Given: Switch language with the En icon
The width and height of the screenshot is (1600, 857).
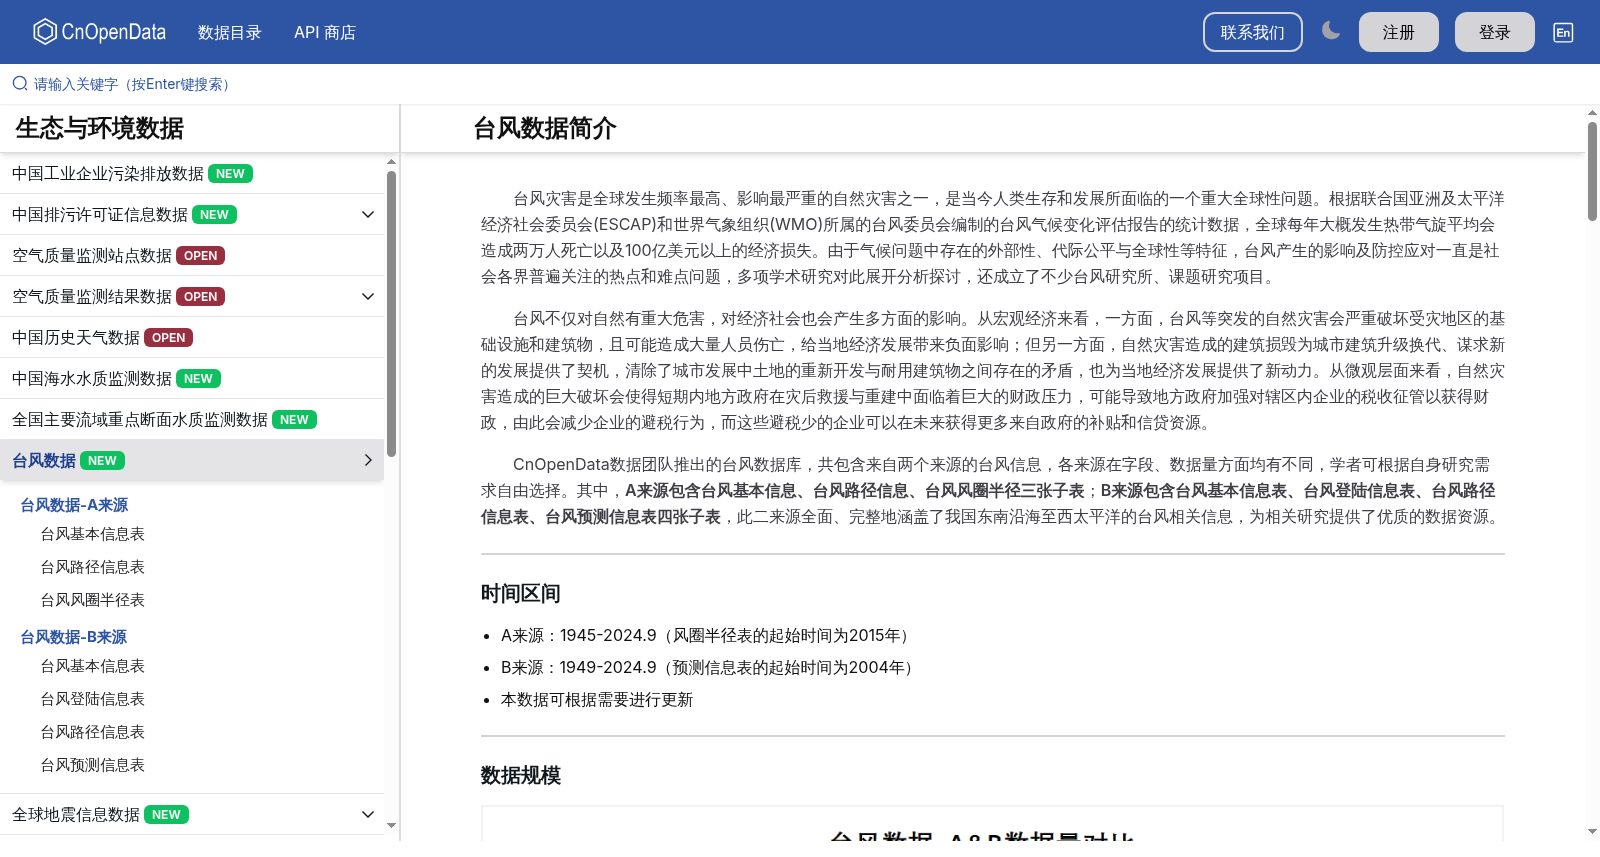Looking at the screenshot, I should tap(1563, 32).
